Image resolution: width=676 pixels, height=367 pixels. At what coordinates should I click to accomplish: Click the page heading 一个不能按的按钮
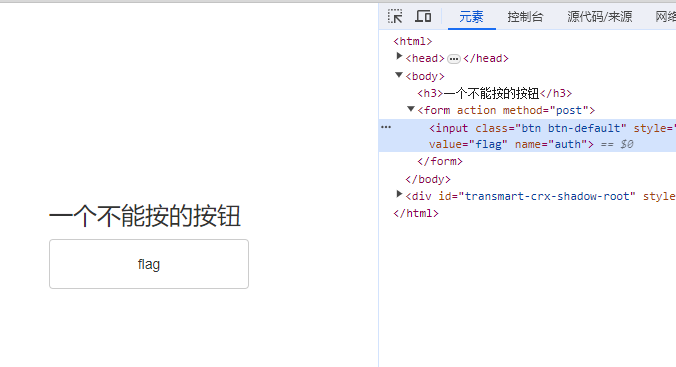click(x=145, y=216)
